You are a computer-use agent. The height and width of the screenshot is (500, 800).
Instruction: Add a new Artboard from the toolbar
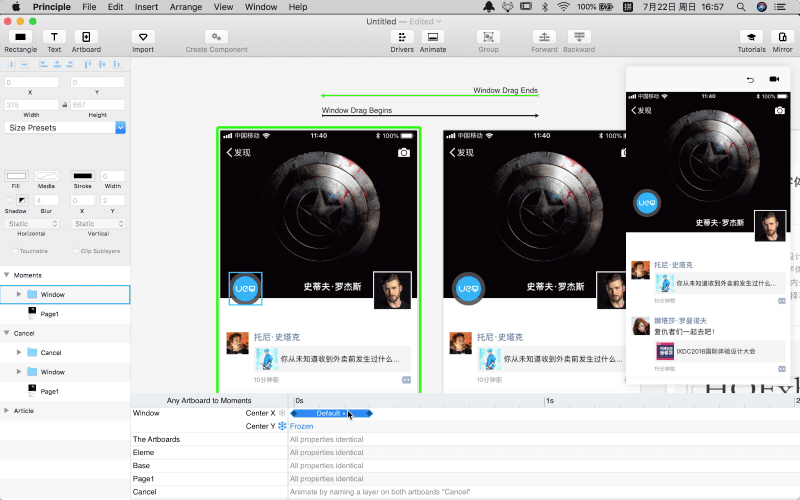[x=86, y=37]
